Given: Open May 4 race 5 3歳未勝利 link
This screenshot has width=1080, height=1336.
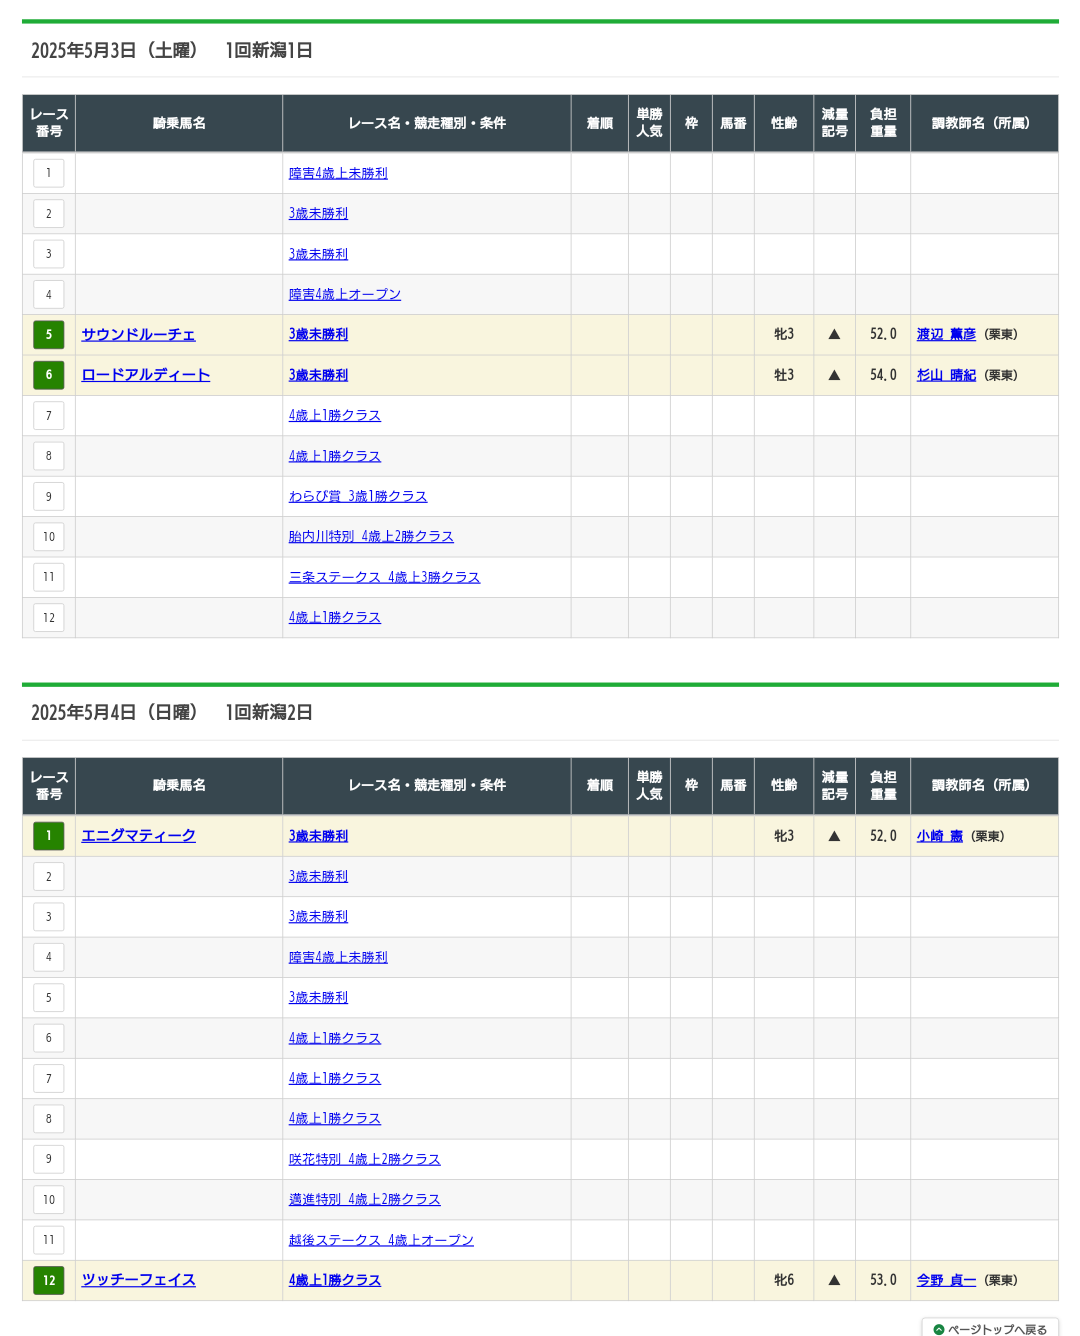Looking at the screenshot, I should pos(318,997).
